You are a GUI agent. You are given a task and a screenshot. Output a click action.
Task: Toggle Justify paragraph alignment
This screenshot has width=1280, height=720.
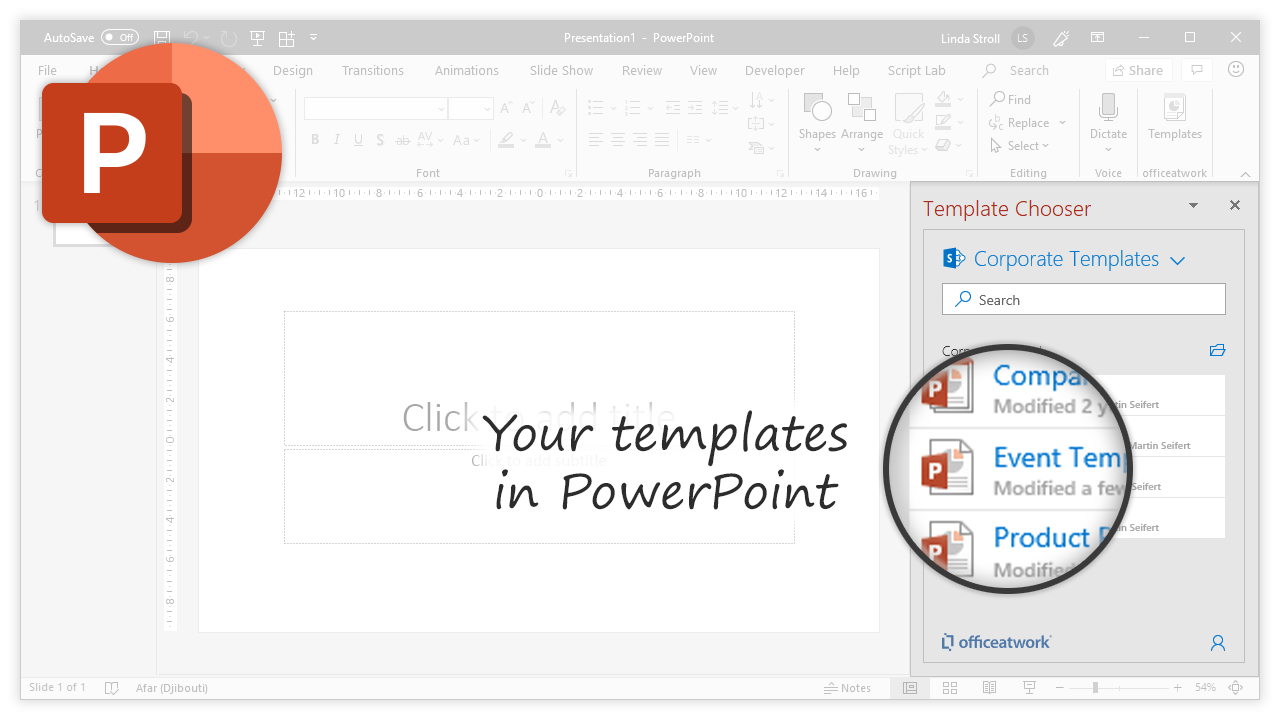point(662,140)
